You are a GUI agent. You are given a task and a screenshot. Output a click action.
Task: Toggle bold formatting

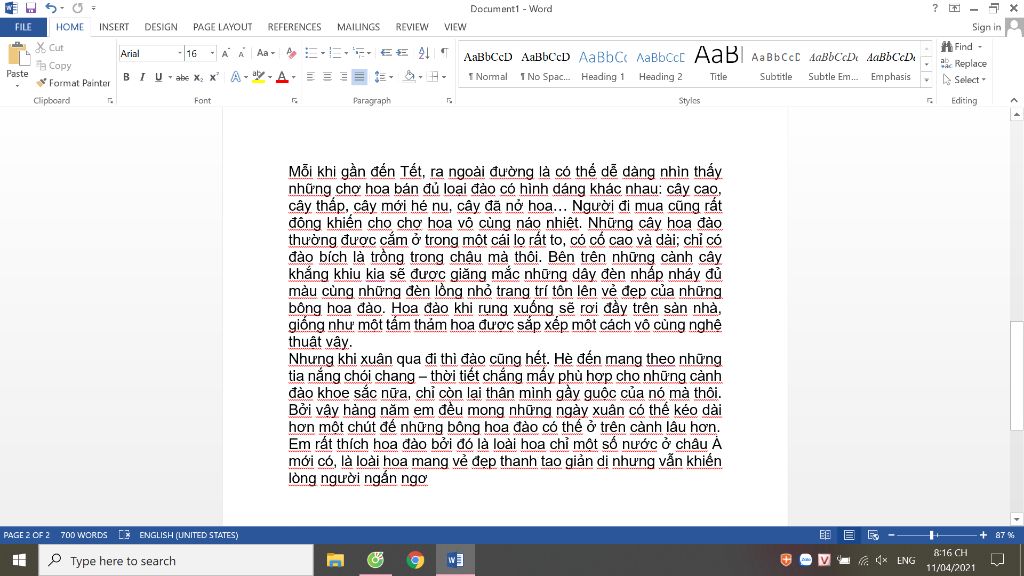coord(126,77)
